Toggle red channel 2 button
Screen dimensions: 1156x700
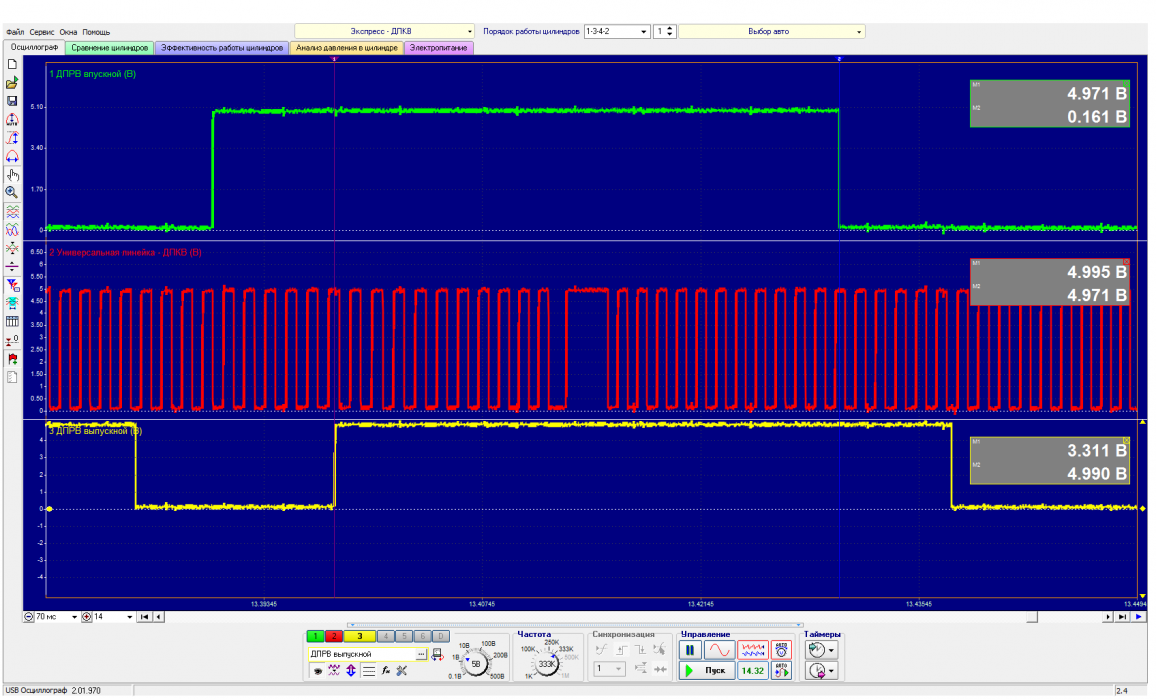pos(333,636)
